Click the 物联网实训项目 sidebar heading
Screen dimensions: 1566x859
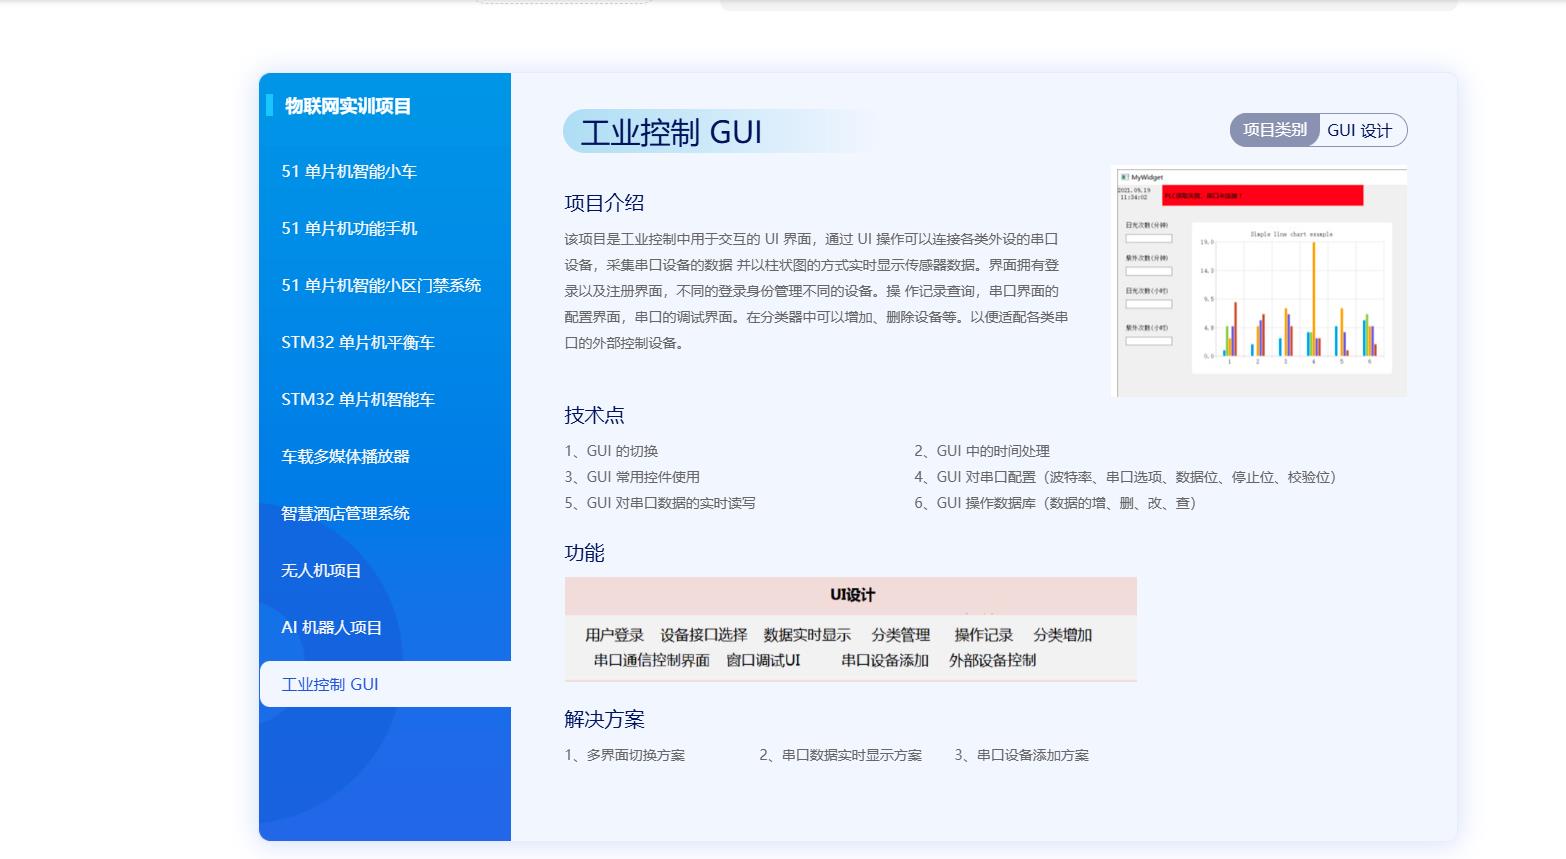[x=347, y=106]
